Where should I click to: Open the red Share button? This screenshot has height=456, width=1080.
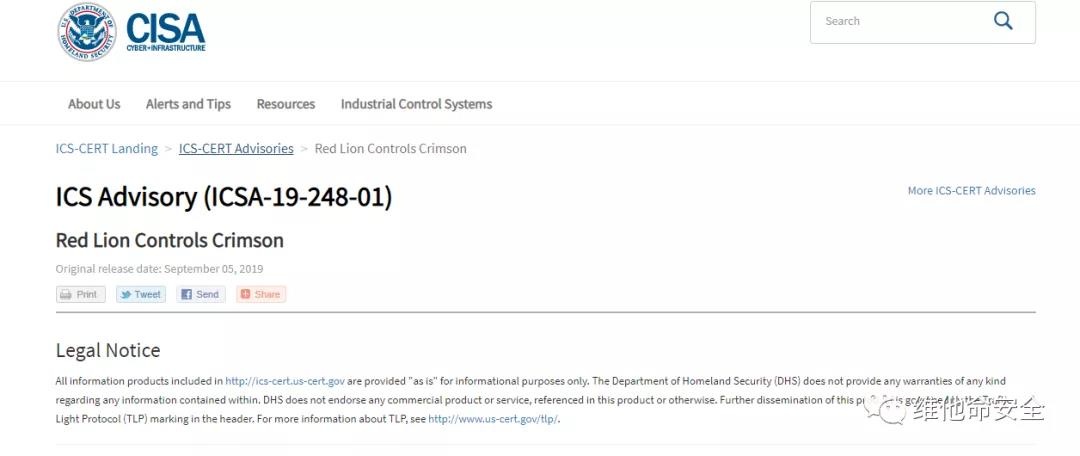261,294
